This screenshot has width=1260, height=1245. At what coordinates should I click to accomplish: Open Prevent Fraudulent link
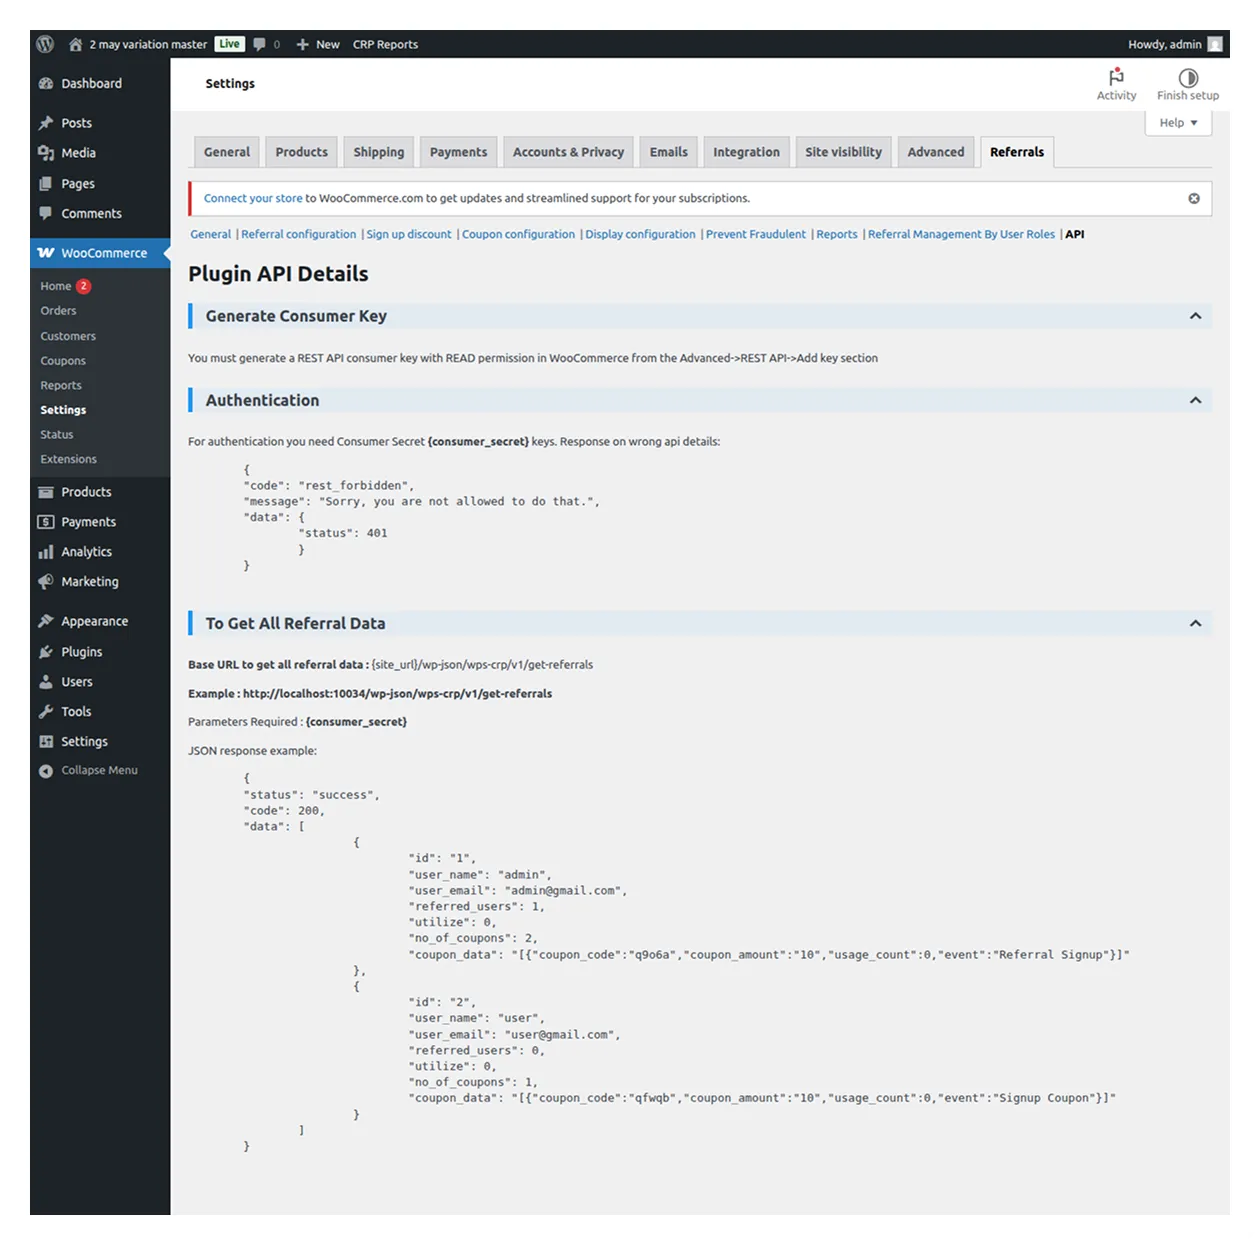click(x=756, y=234)
